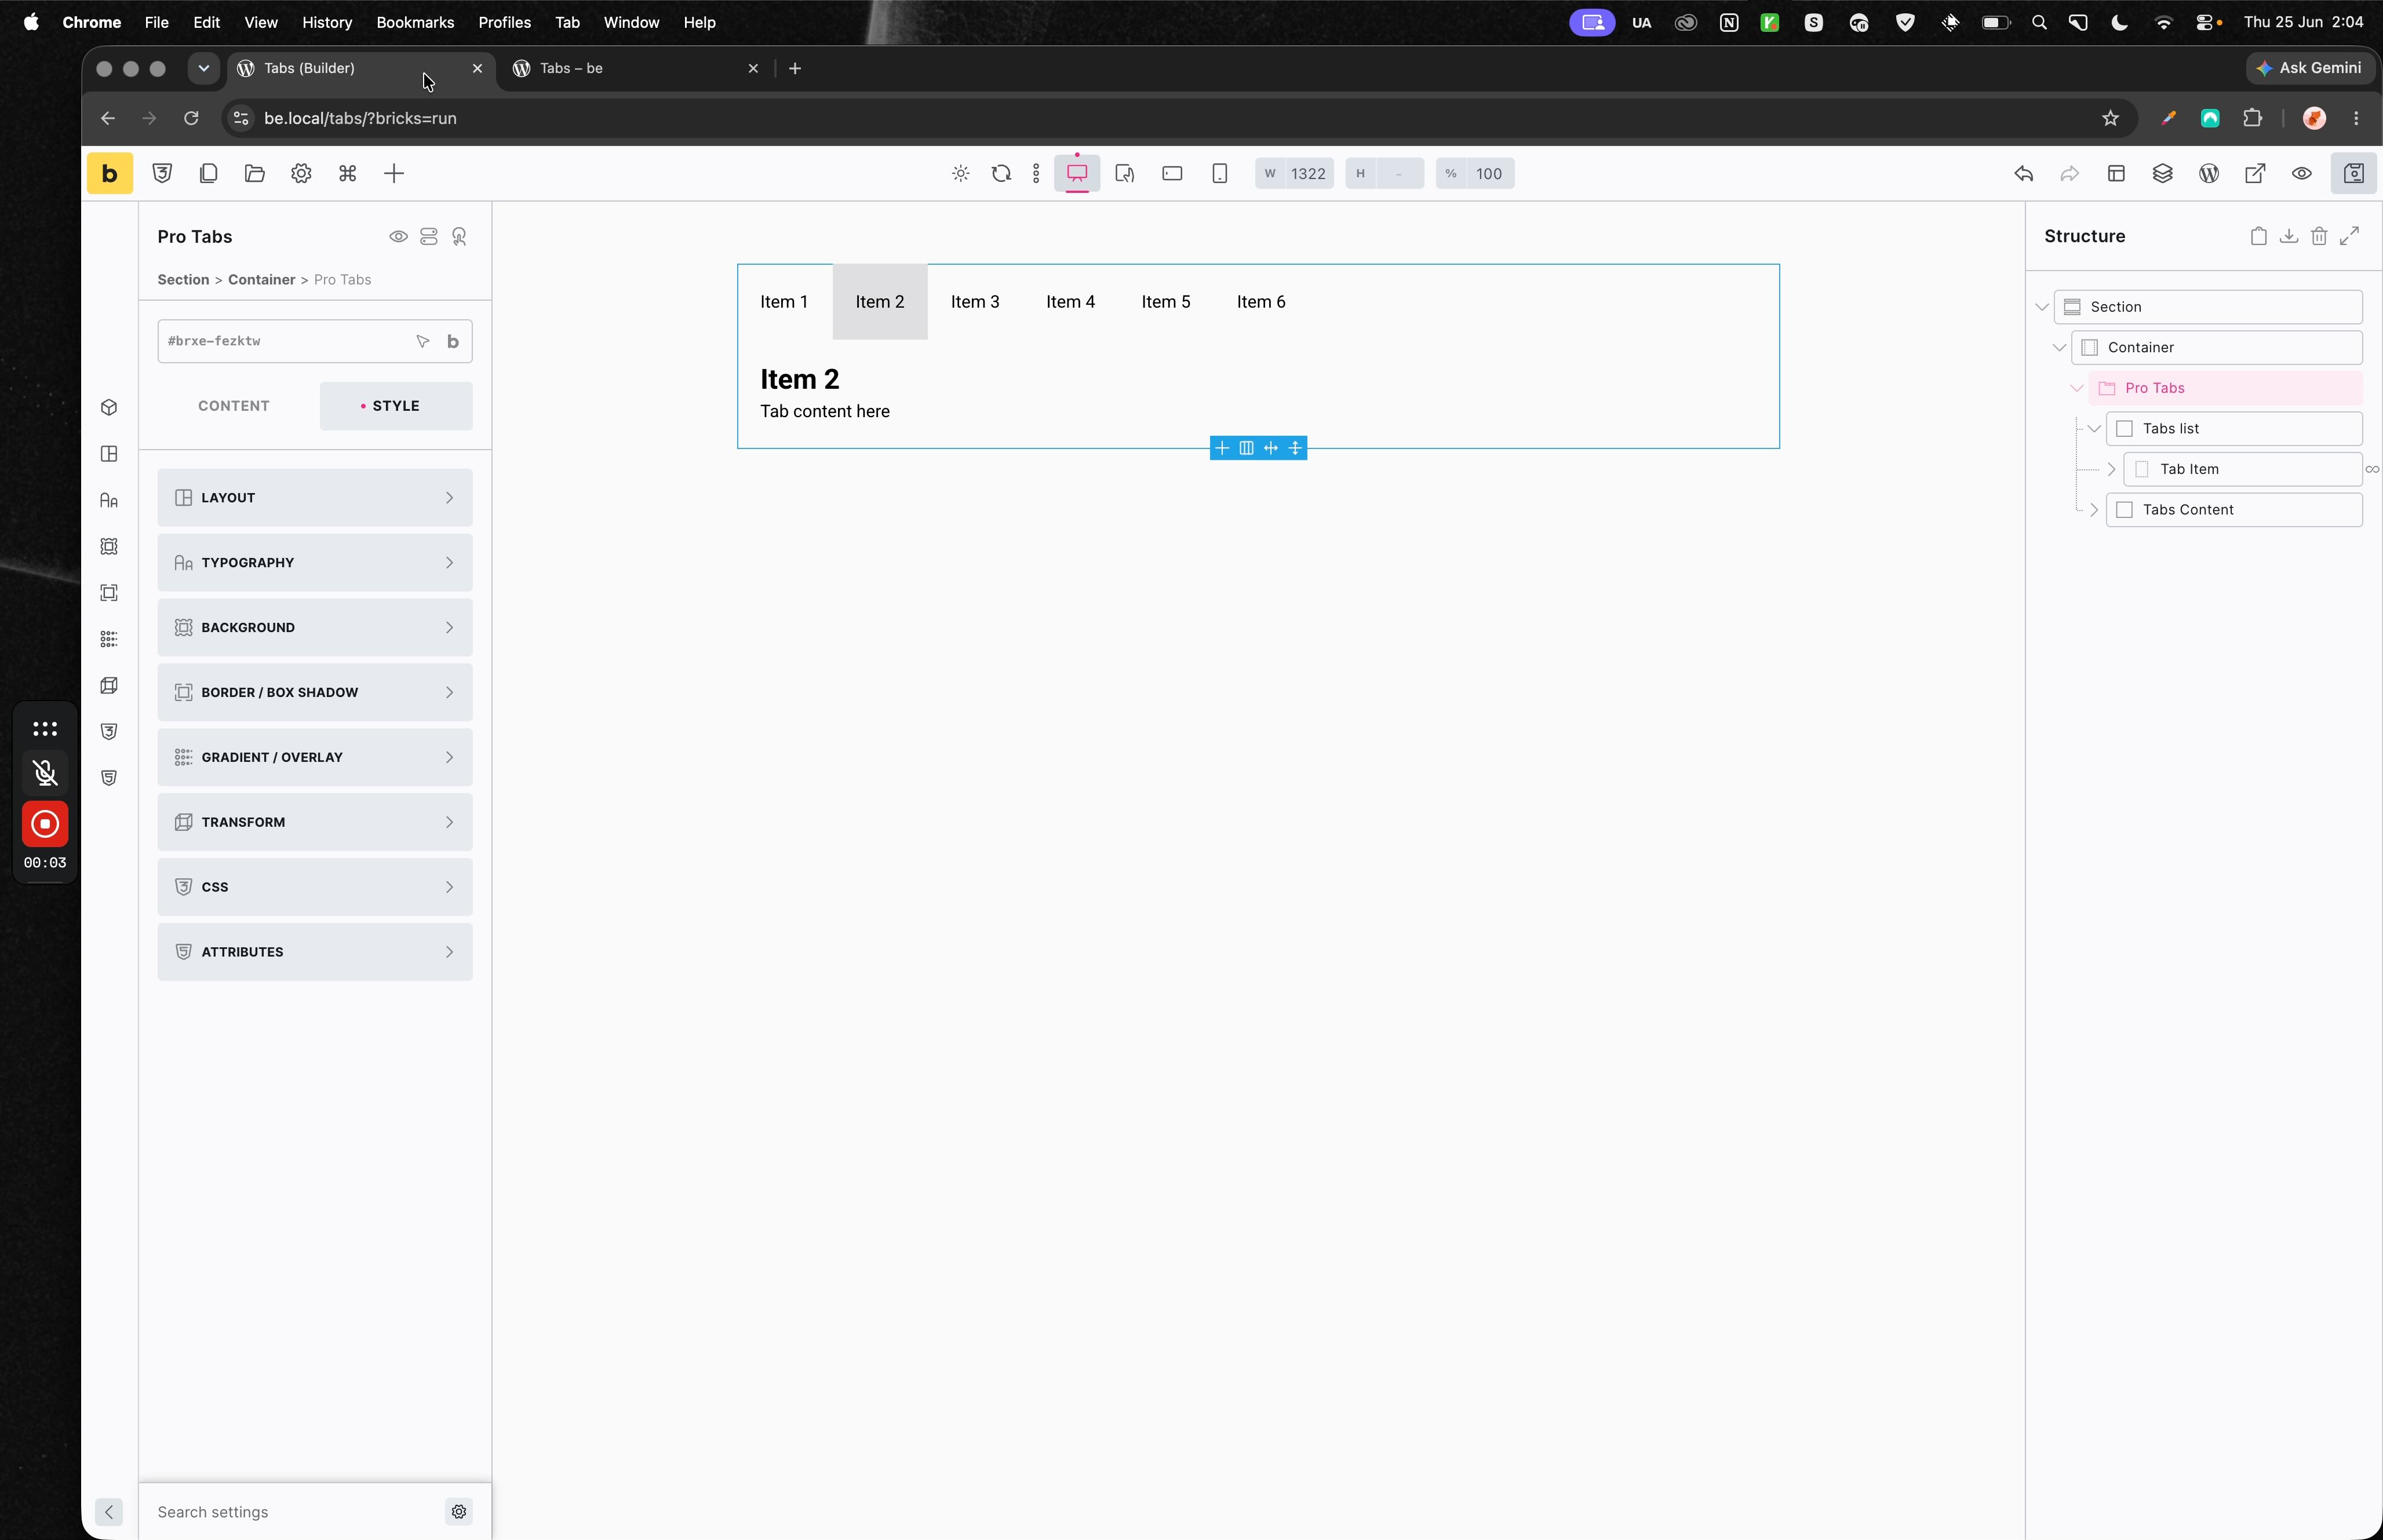Click the cube icon in left sidebar strip
Image resolution: width=2383 pixels, height=1540 pixels.
(109, 408)
